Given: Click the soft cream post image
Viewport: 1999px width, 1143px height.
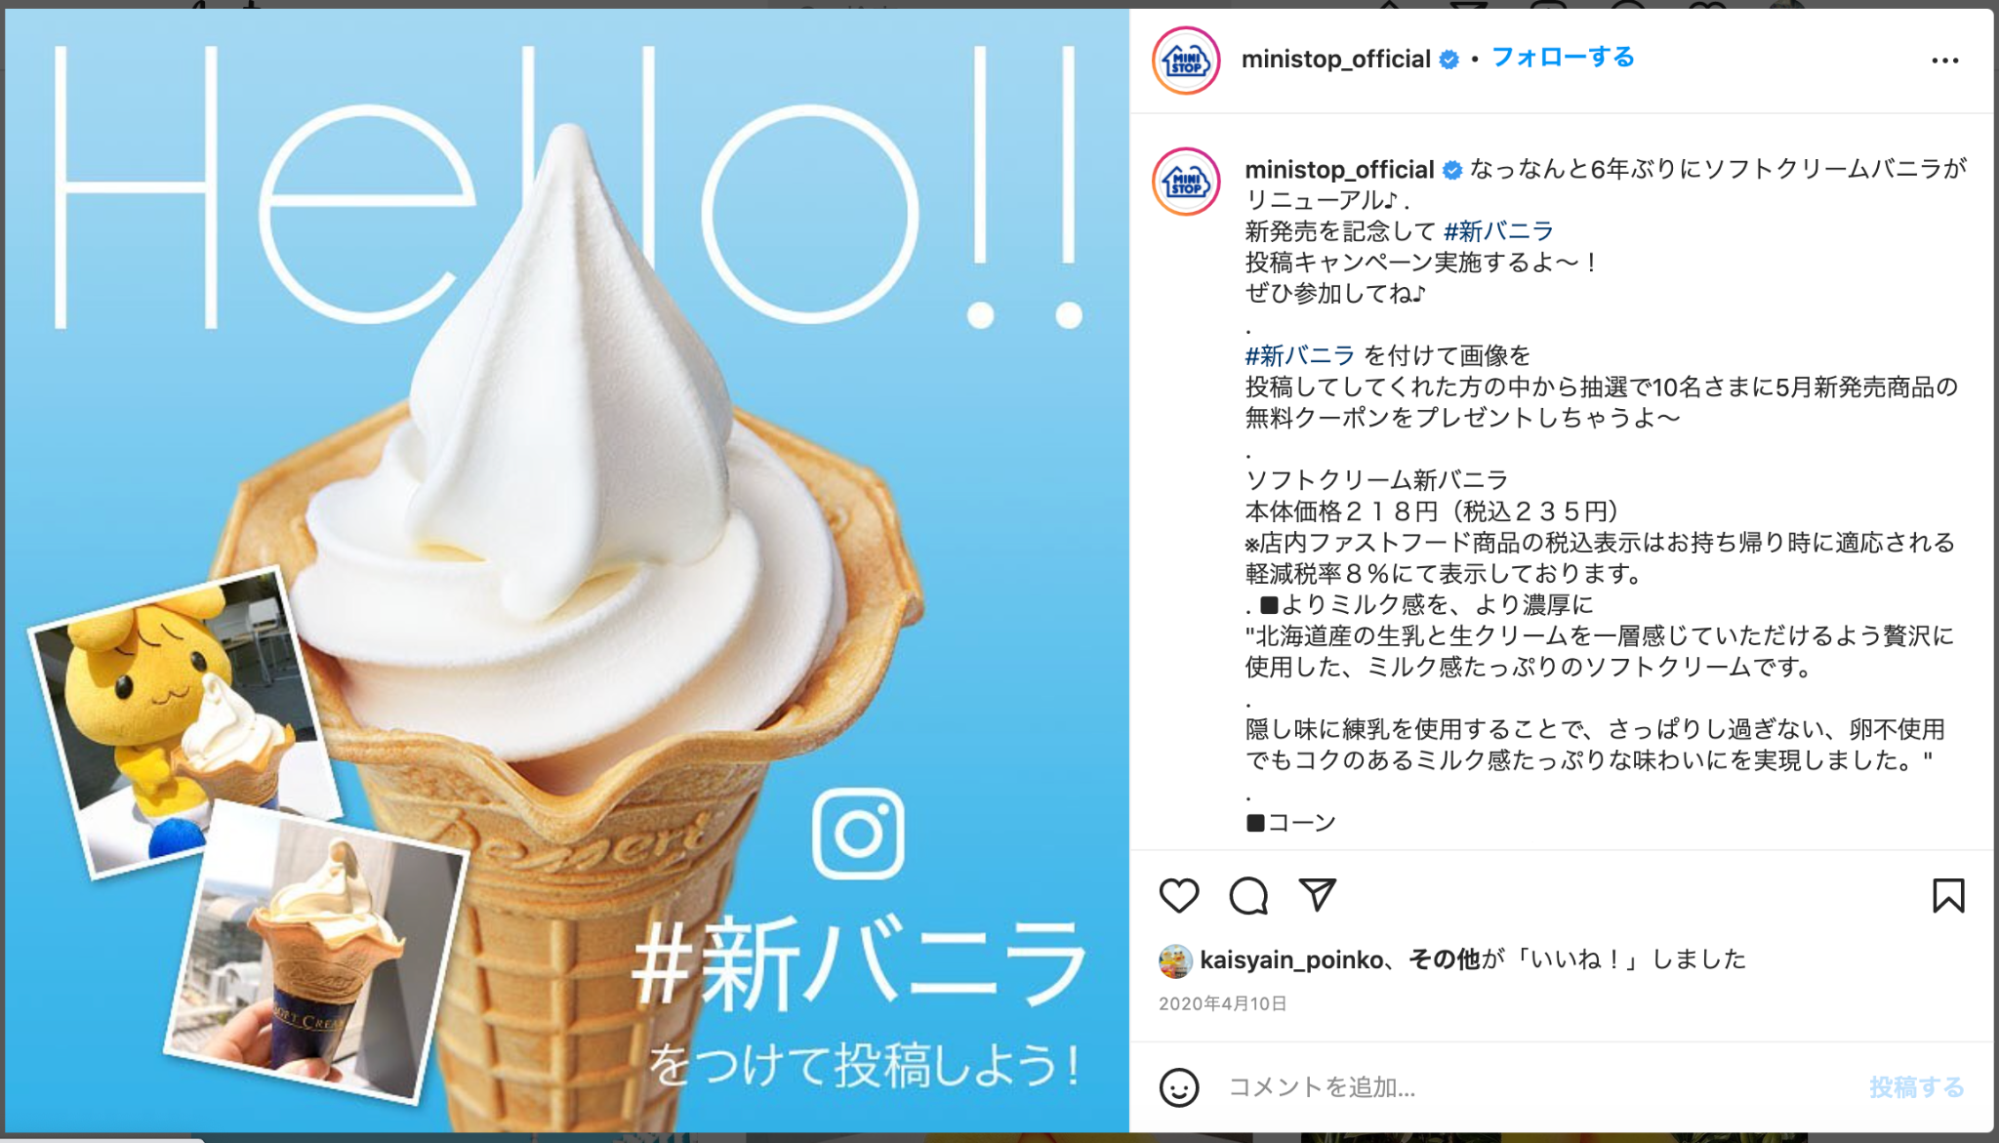Looking at the screenshot, I should pyautogui.click(x=567, y=571).
